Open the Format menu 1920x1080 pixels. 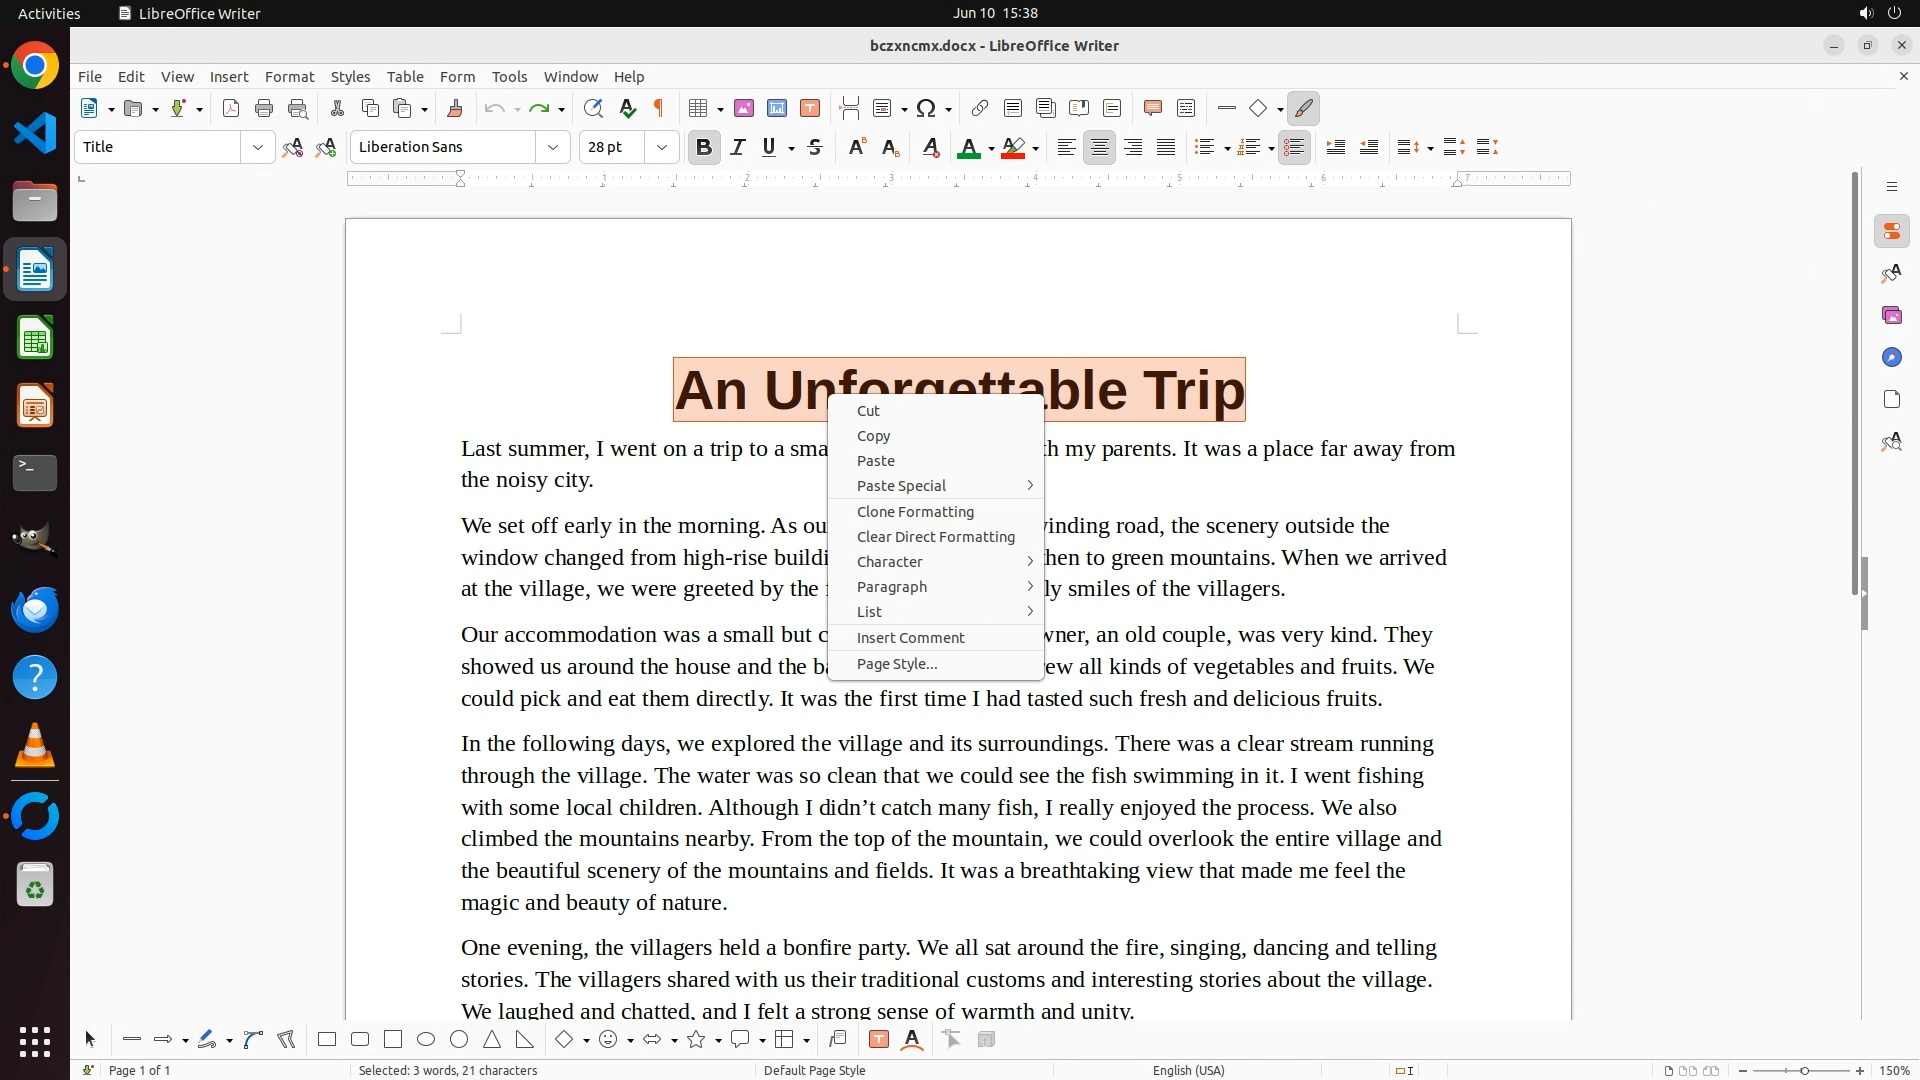pyautogui.click(x=289, y=77)
